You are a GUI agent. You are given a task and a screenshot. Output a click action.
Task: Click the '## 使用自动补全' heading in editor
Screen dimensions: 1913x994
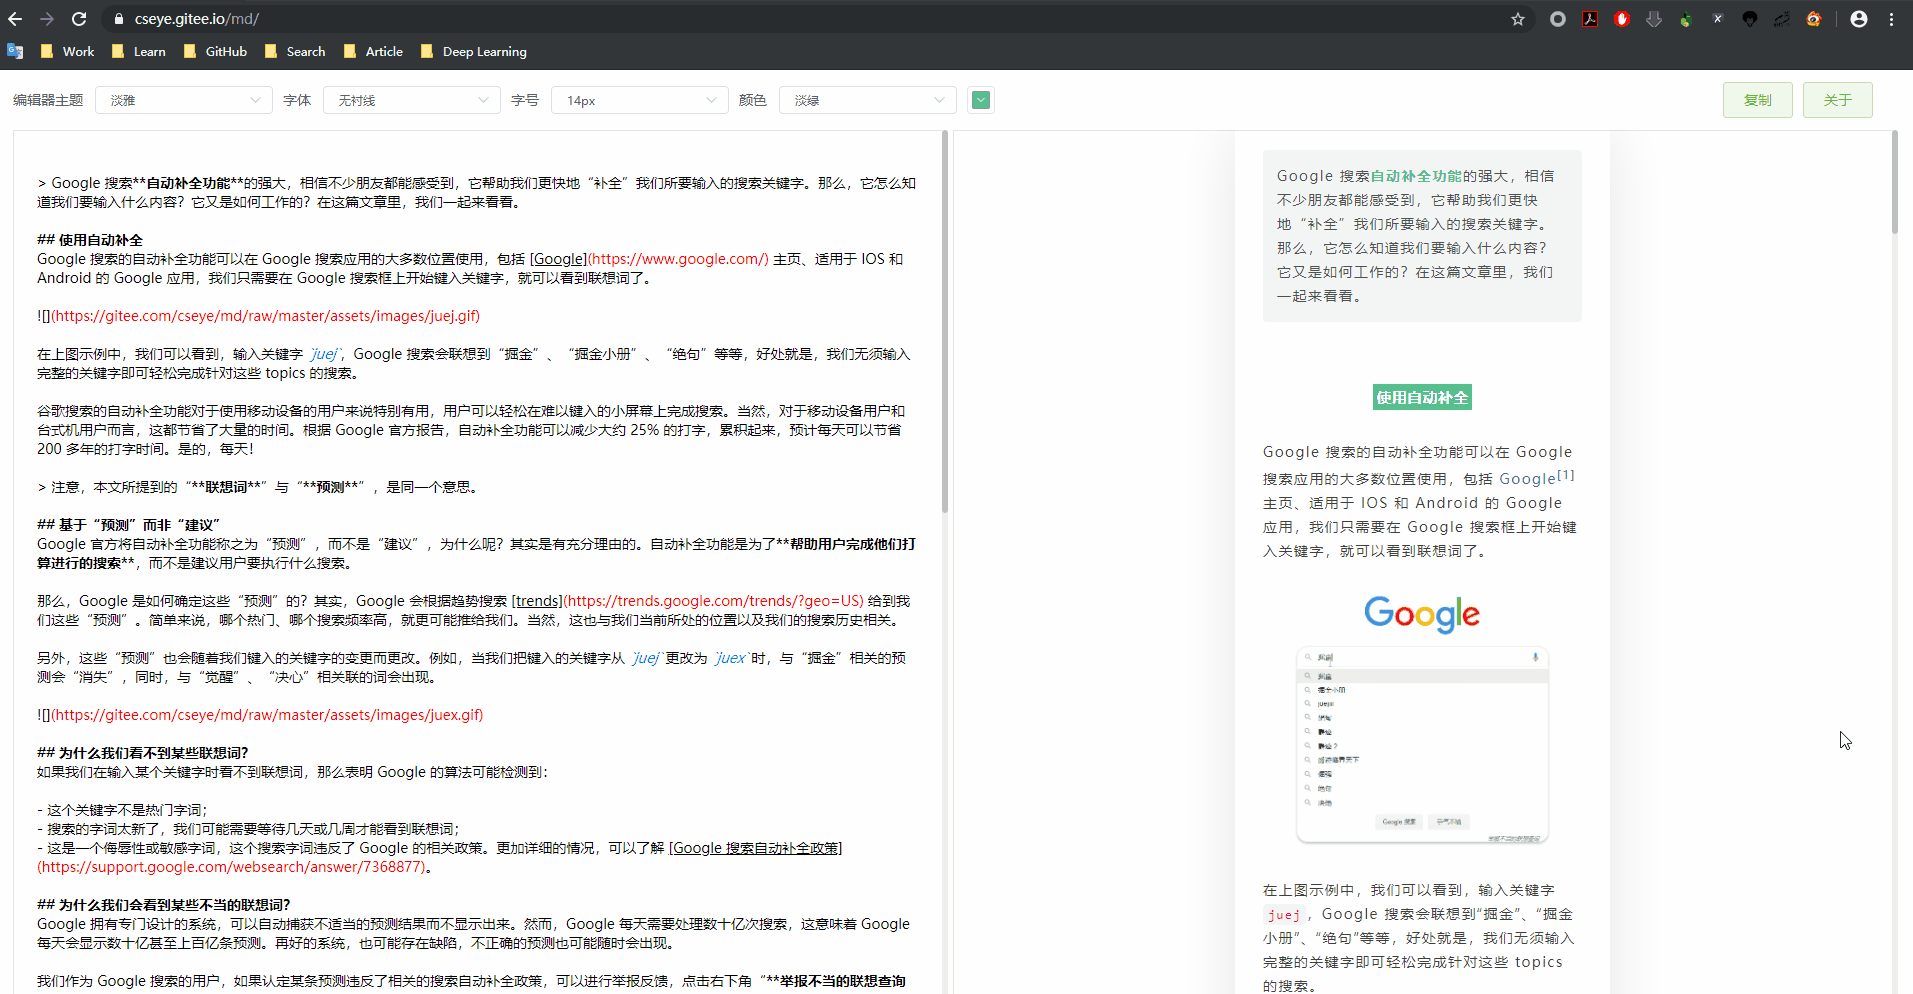coord(90,240)
